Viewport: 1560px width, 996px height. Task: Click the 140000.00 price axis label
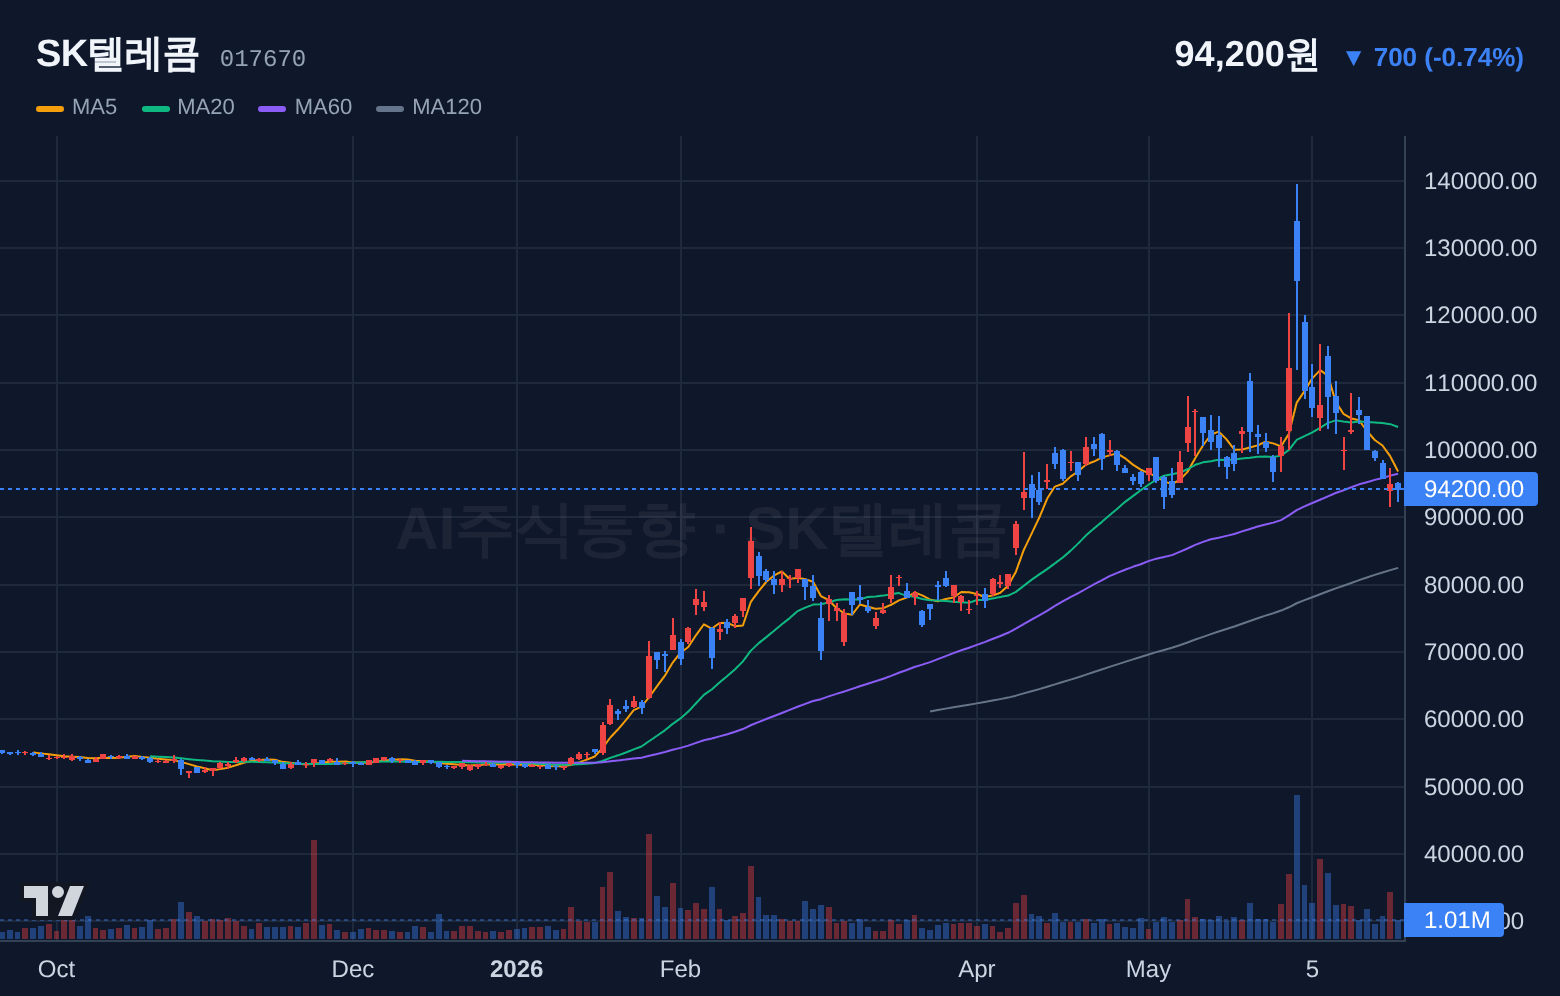pyautogui.click(x=1480, y=181)
